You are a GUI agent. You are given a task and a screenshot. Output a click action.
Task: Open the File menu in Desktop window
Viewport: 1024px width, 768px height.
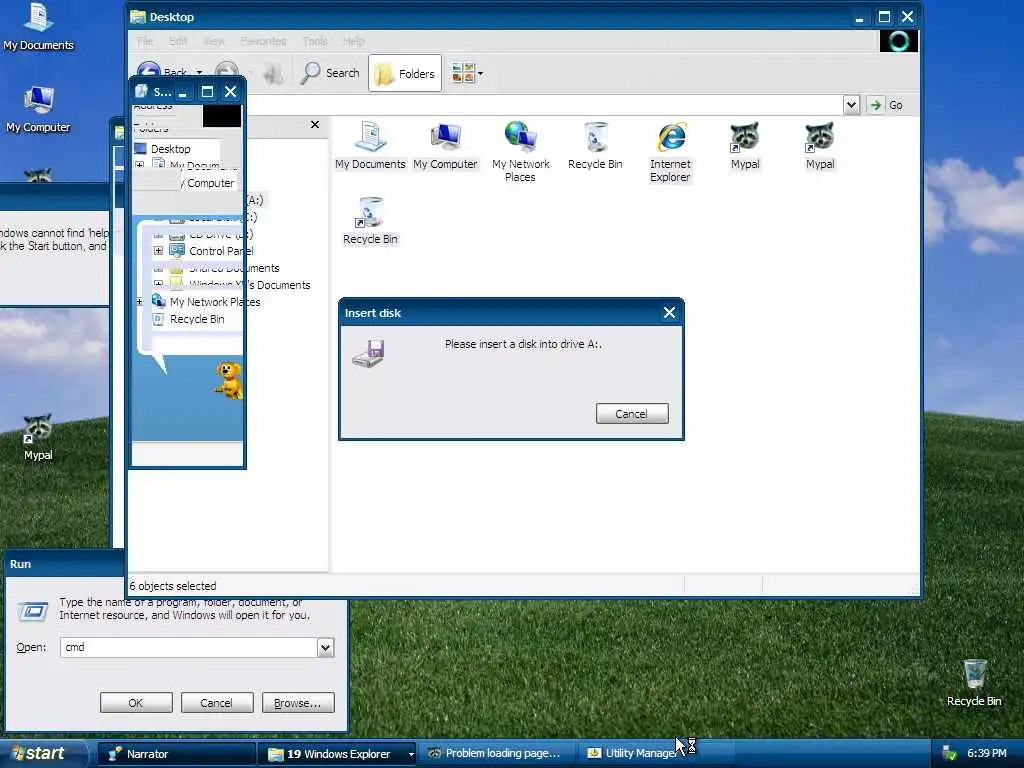pyautogui.click(x=145, y=41)
